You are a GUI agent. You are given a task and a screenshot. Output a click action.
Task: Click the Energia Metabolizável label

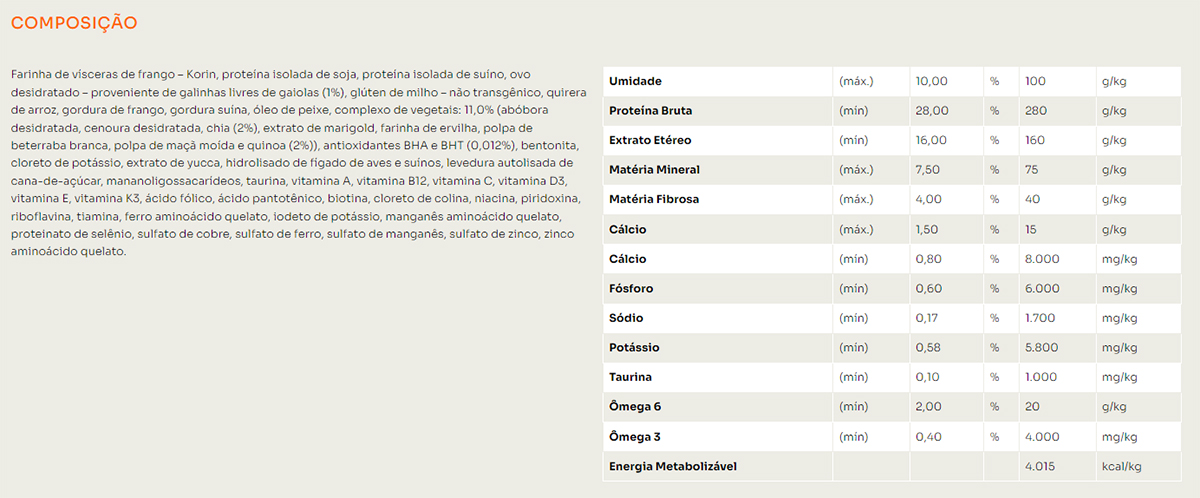click(673, 467)
